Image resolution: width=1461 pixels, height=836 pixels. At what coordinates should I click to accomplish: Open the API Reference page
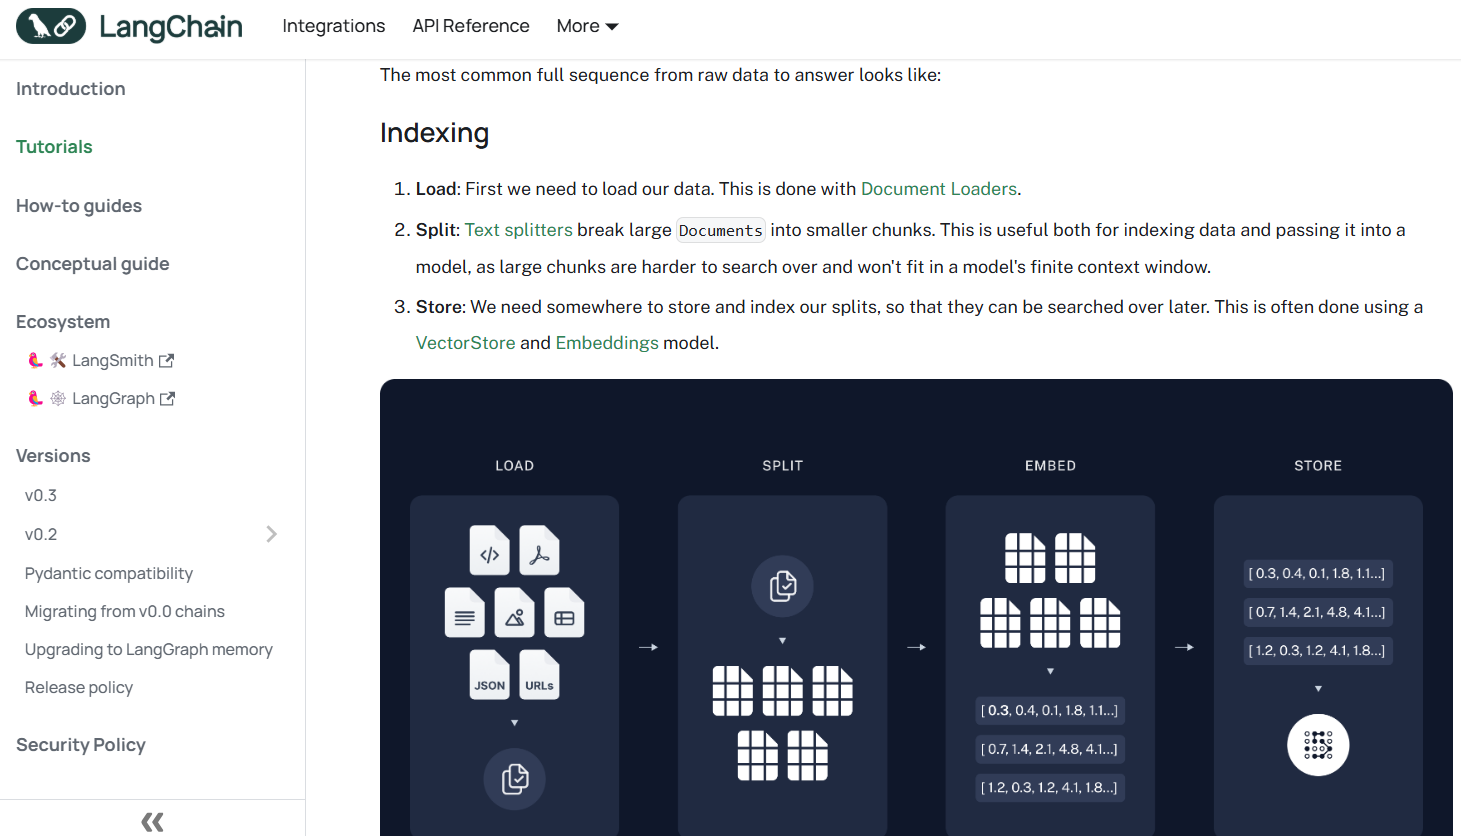click(x=471, y=26)
